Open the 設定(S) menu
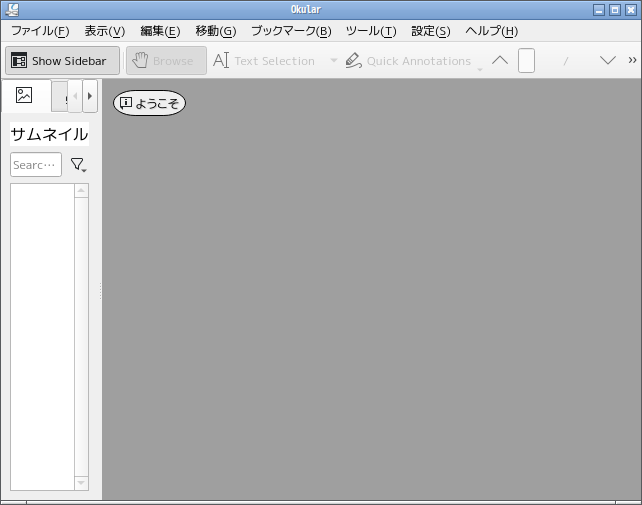This screenshot has width=642, height=505. pos(431,31)
